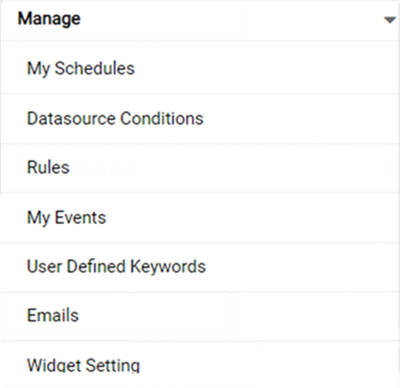
Task: Click the down-pointing triangle beside Manage
Action: 390,20
